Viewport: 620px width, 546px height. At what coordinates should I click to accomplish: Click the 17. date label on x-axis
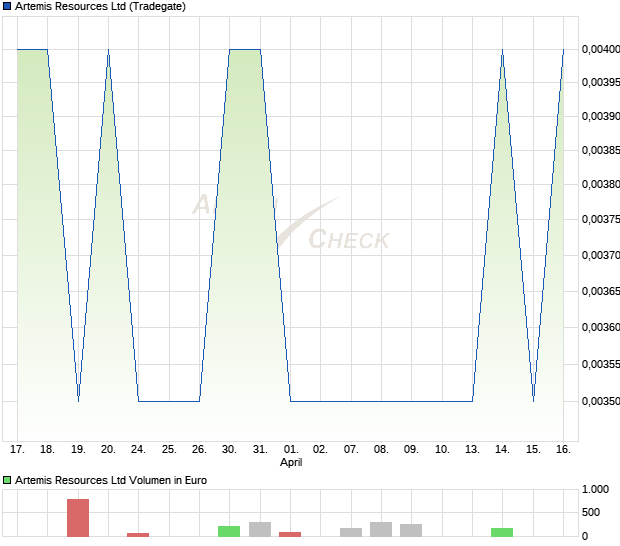tap(17, 449)
